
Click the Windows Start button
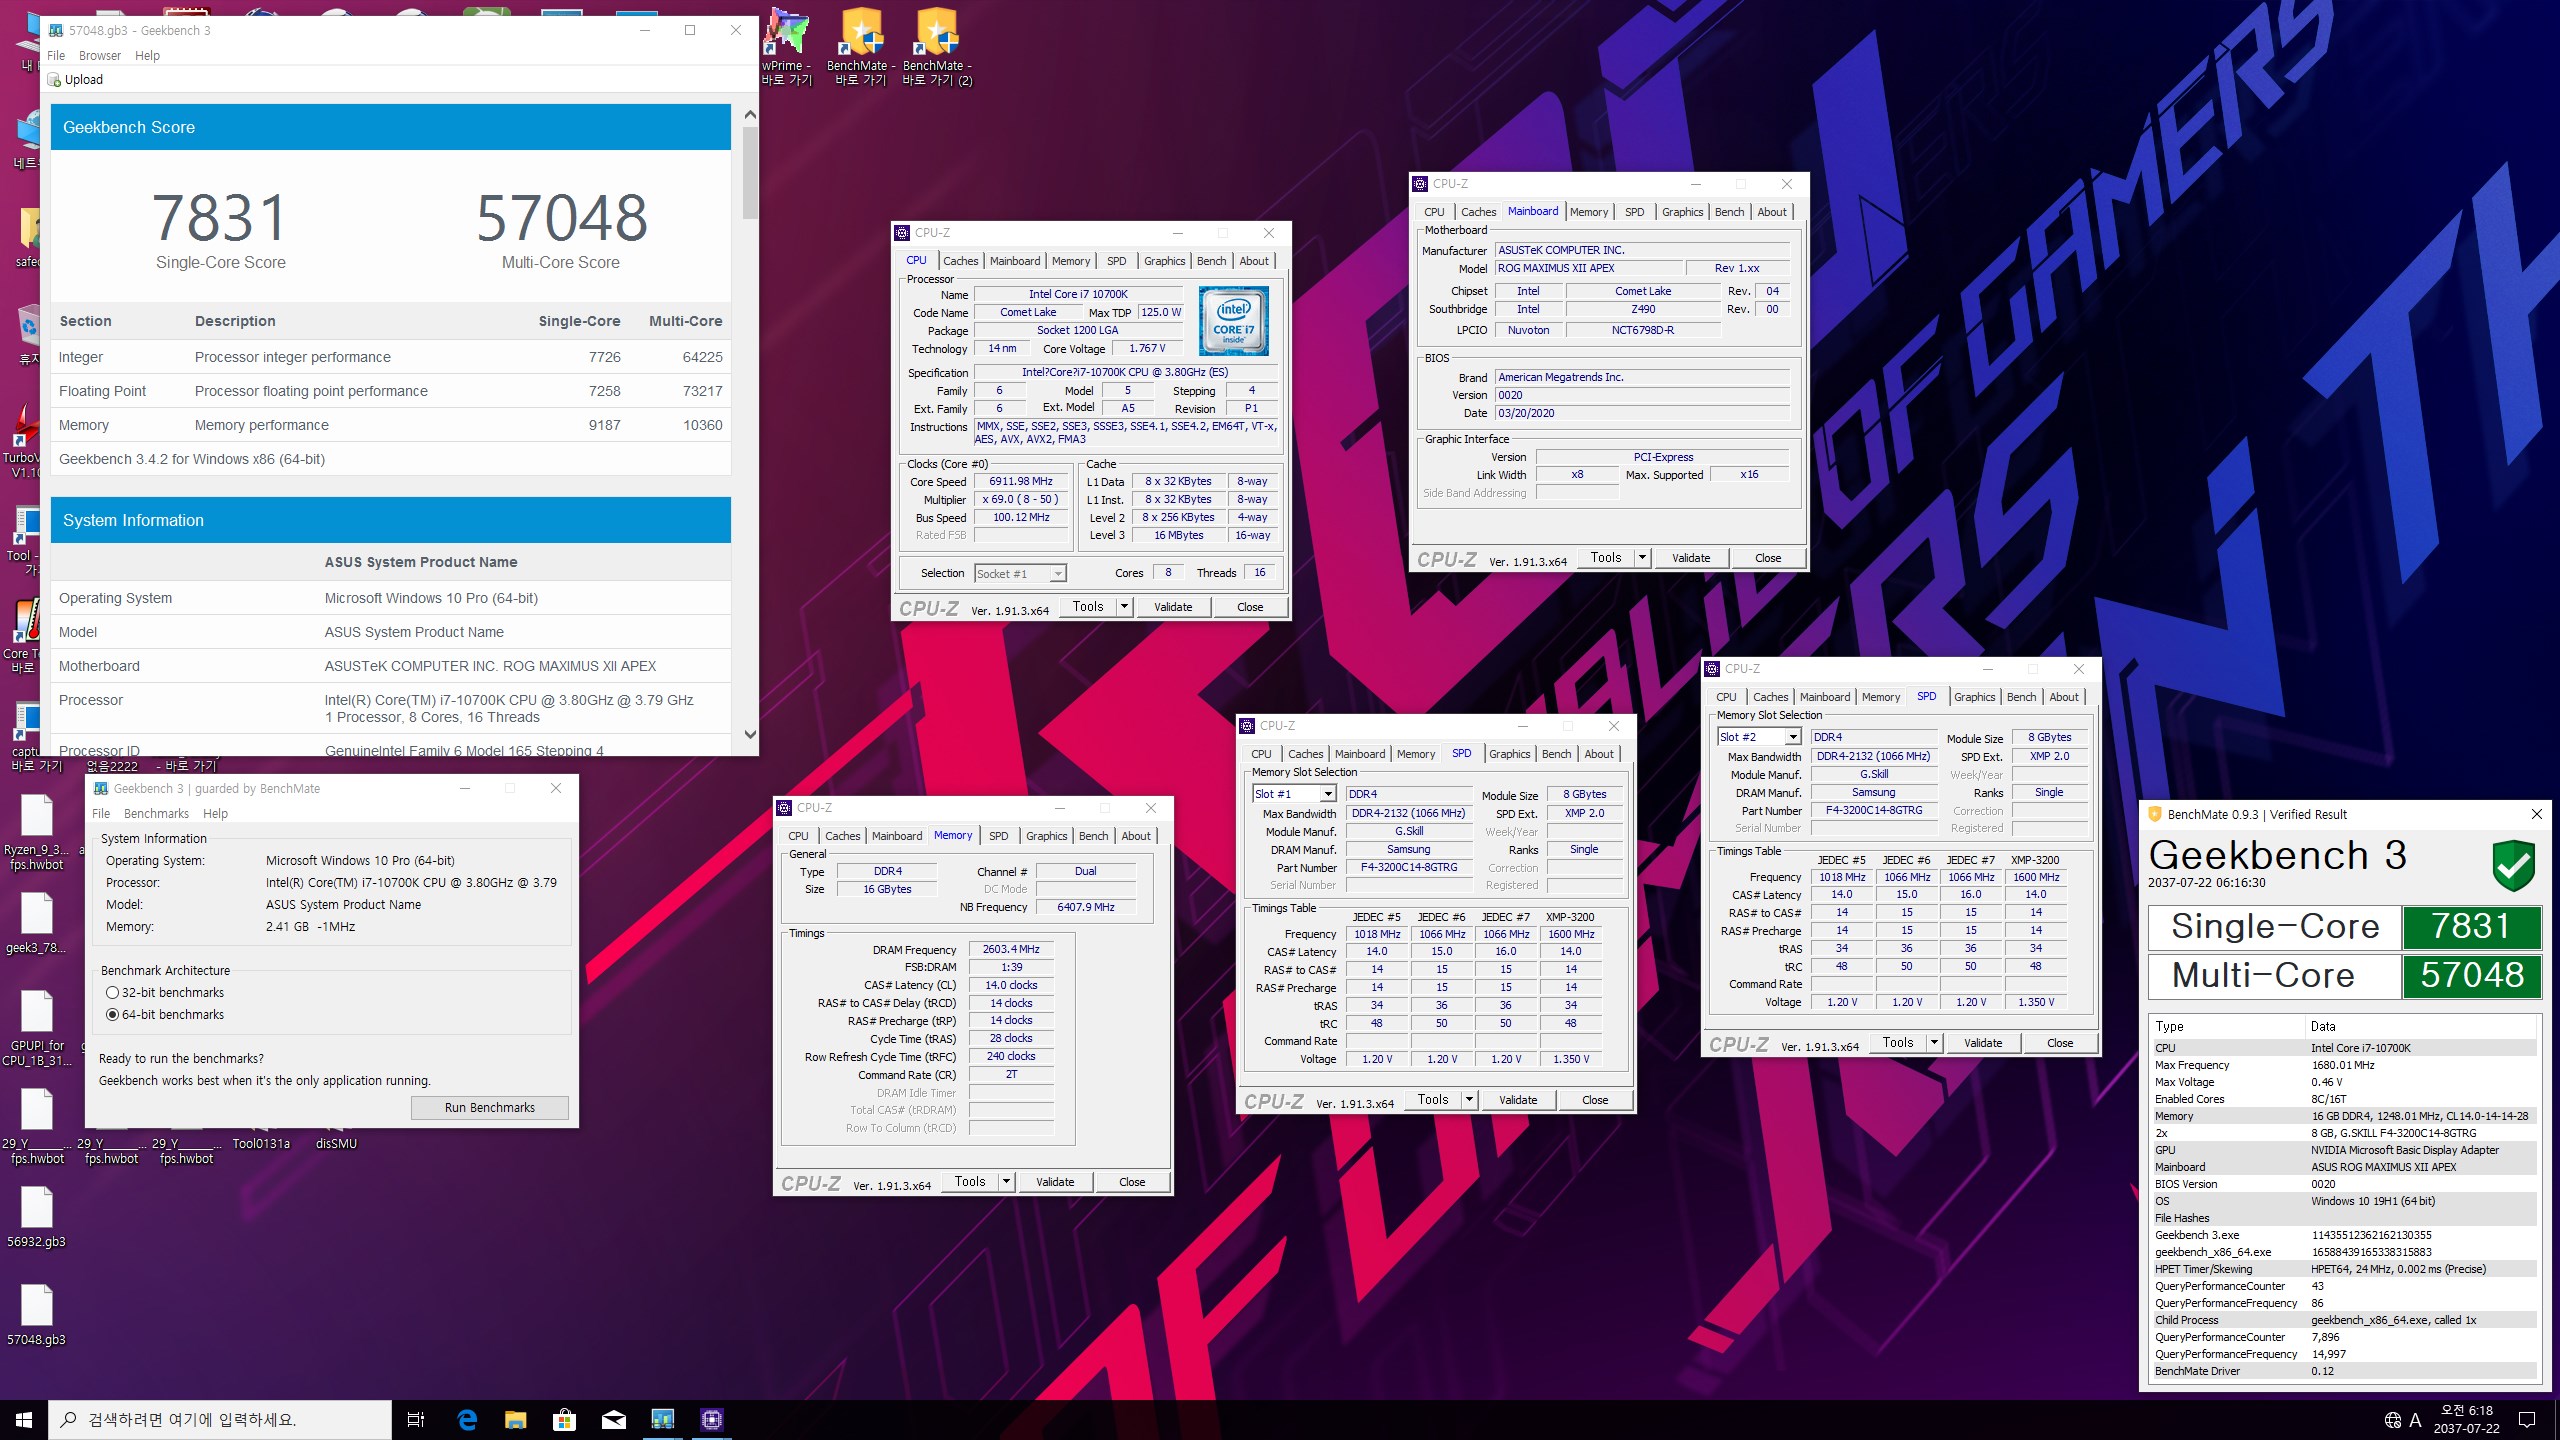(x=24, y=1420)
